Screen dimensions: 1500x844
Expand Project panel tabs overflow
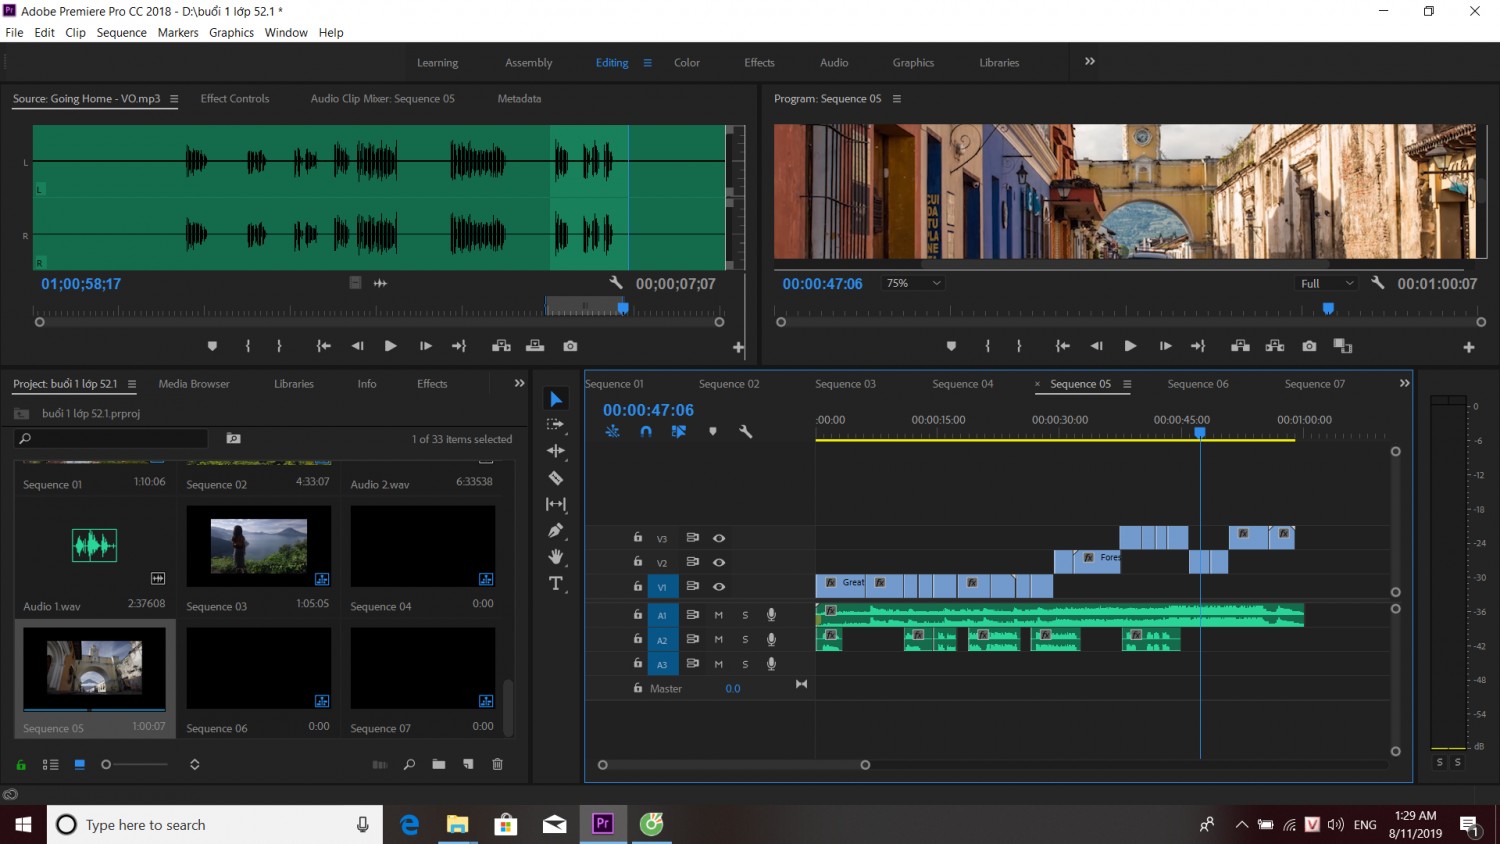[519, 383]
